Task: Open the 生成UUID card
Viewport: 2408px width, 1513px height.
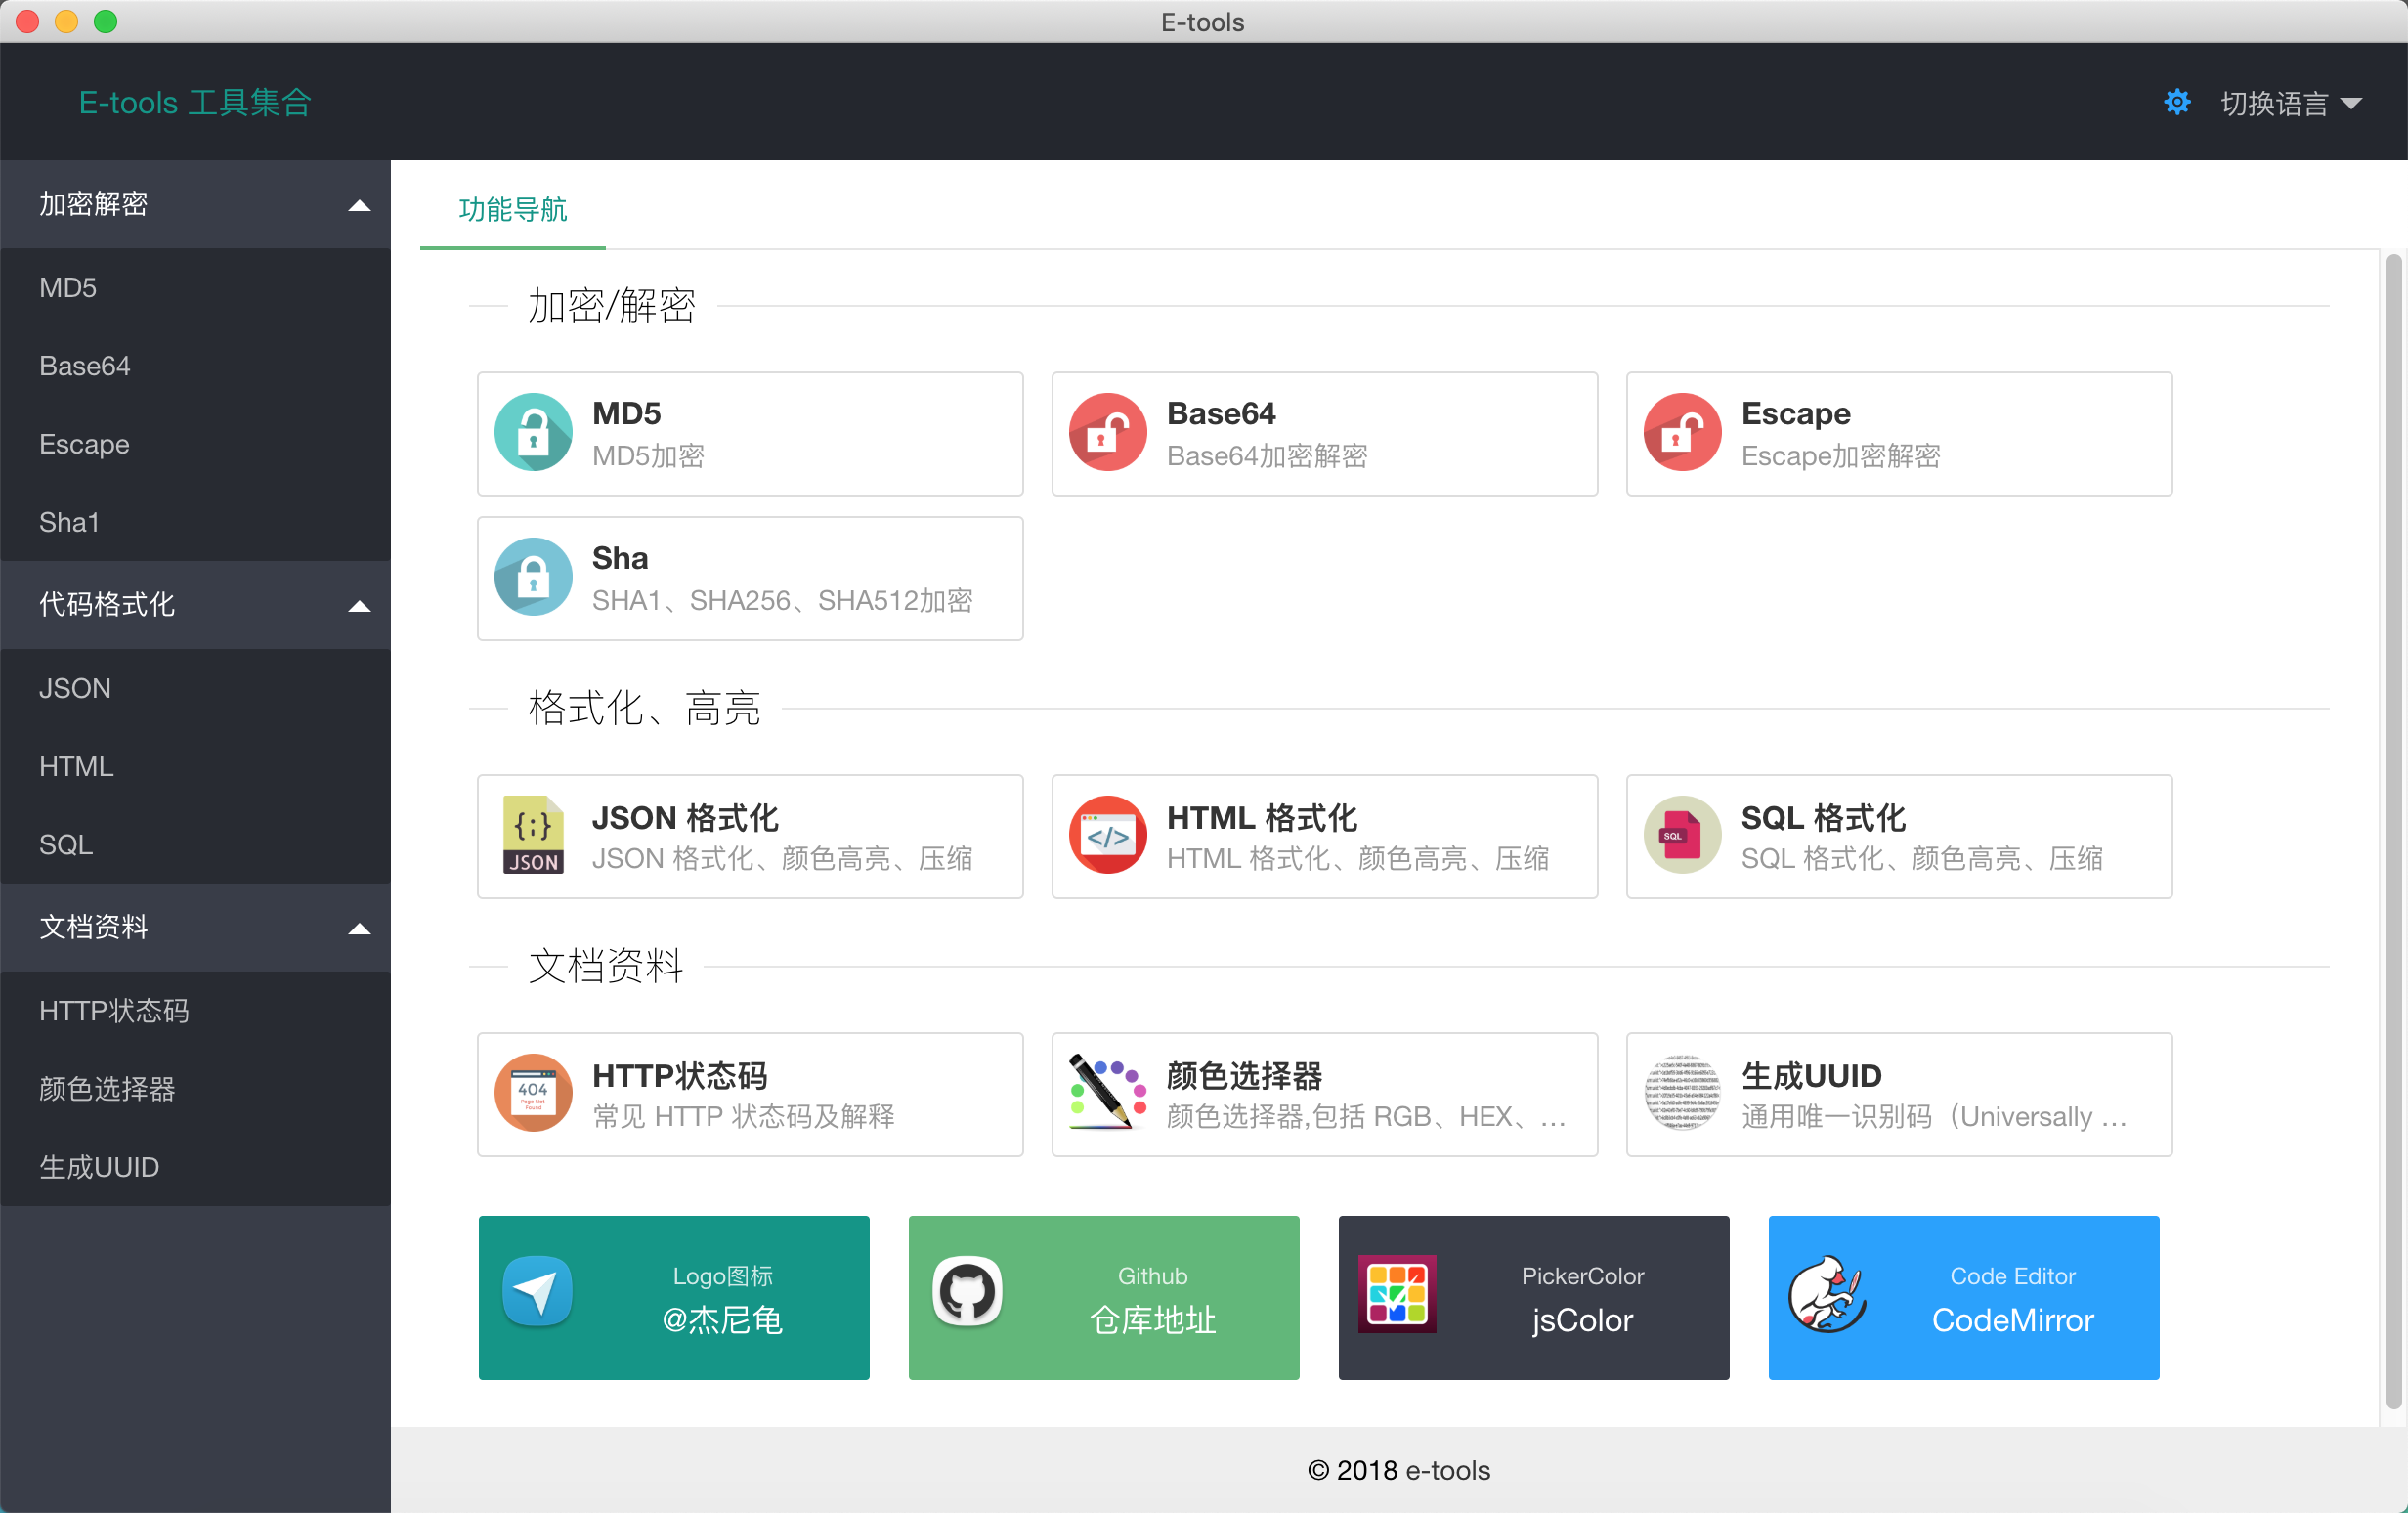Action: click(x=1898, y=1094)
